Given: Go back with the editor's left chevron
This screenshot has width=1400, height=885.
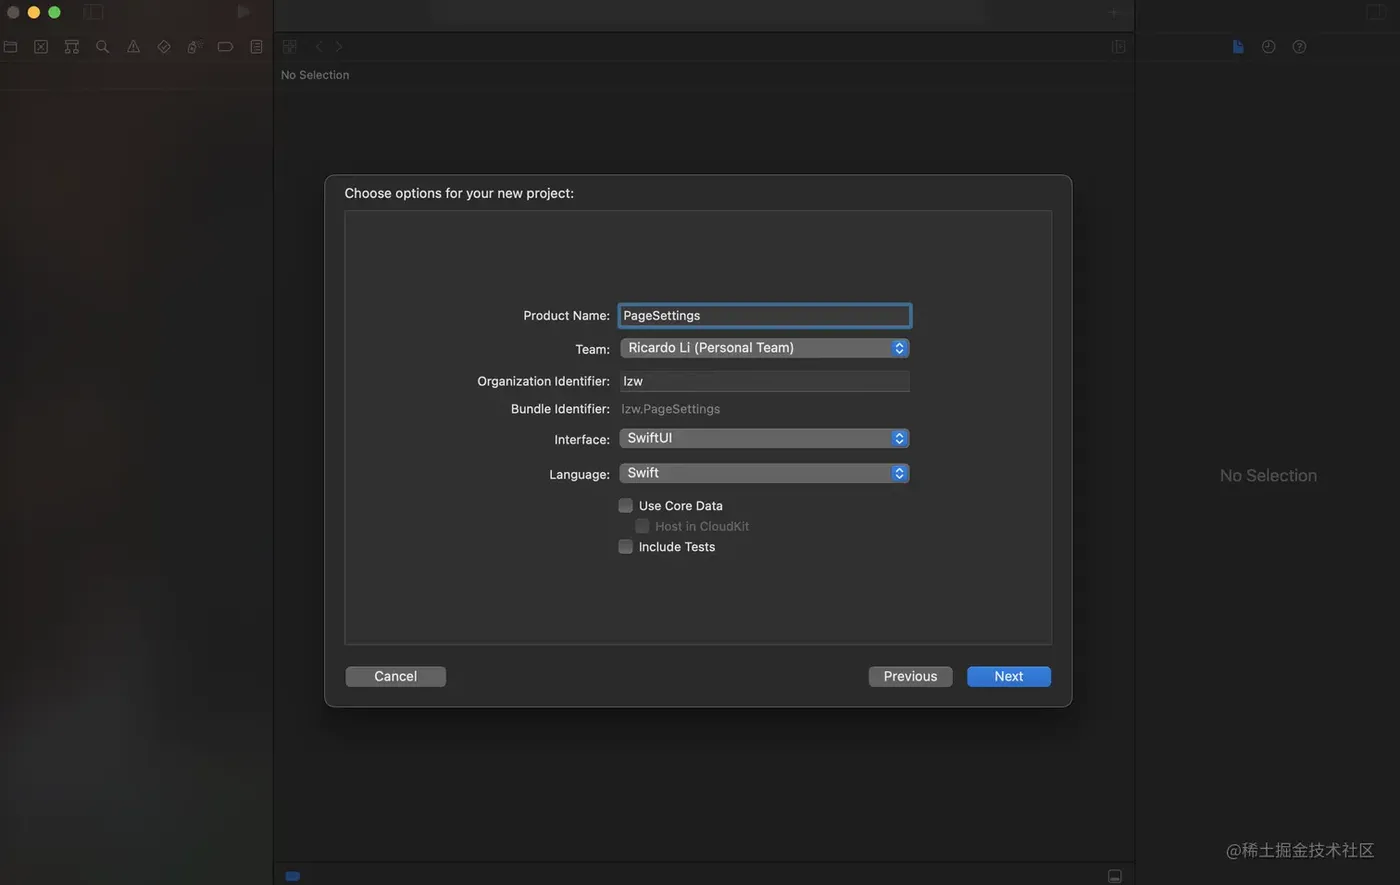Looking at the screenshot, I should point(319,46).
